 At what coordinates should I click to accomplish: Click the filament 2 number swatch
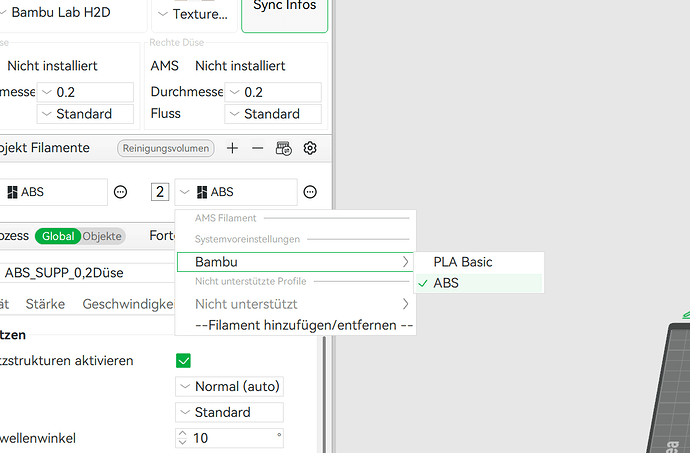pyautogui.click(x=160, y=192)
